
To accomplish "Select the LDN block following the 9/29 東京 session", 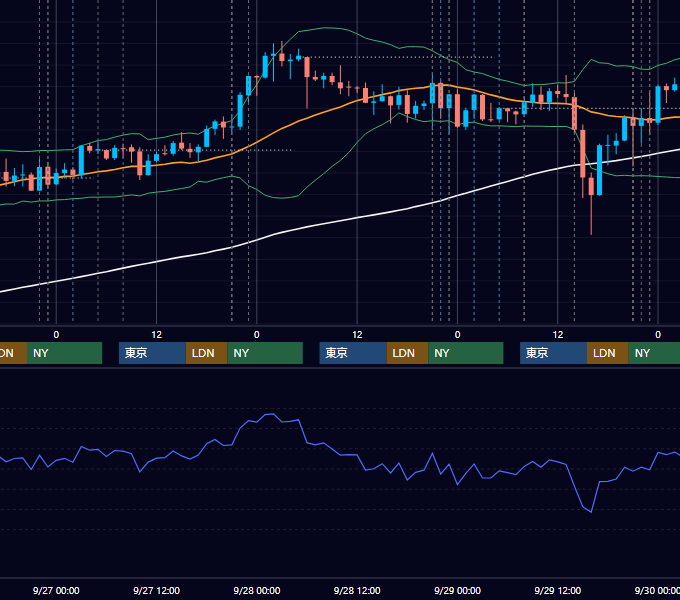I will point(608,353).
